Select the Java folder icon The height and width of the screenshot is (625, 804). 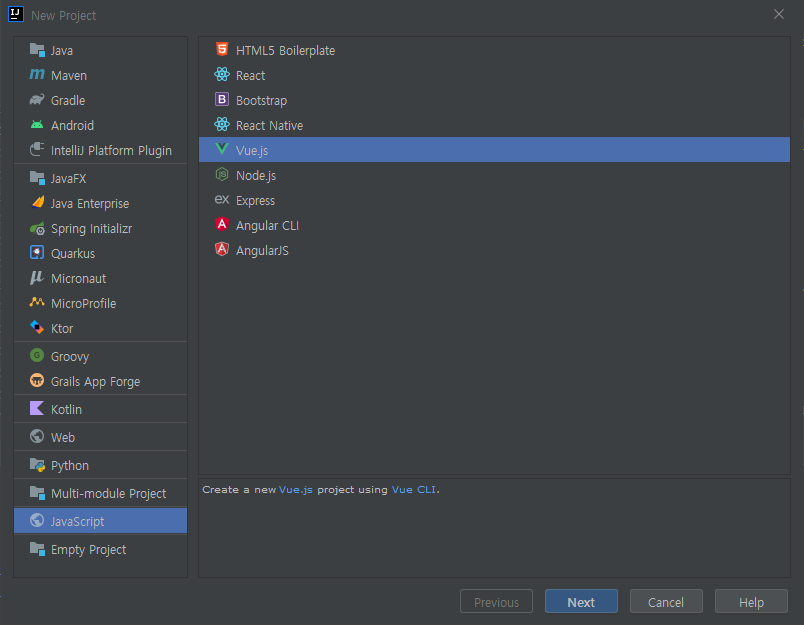(37, 50)
